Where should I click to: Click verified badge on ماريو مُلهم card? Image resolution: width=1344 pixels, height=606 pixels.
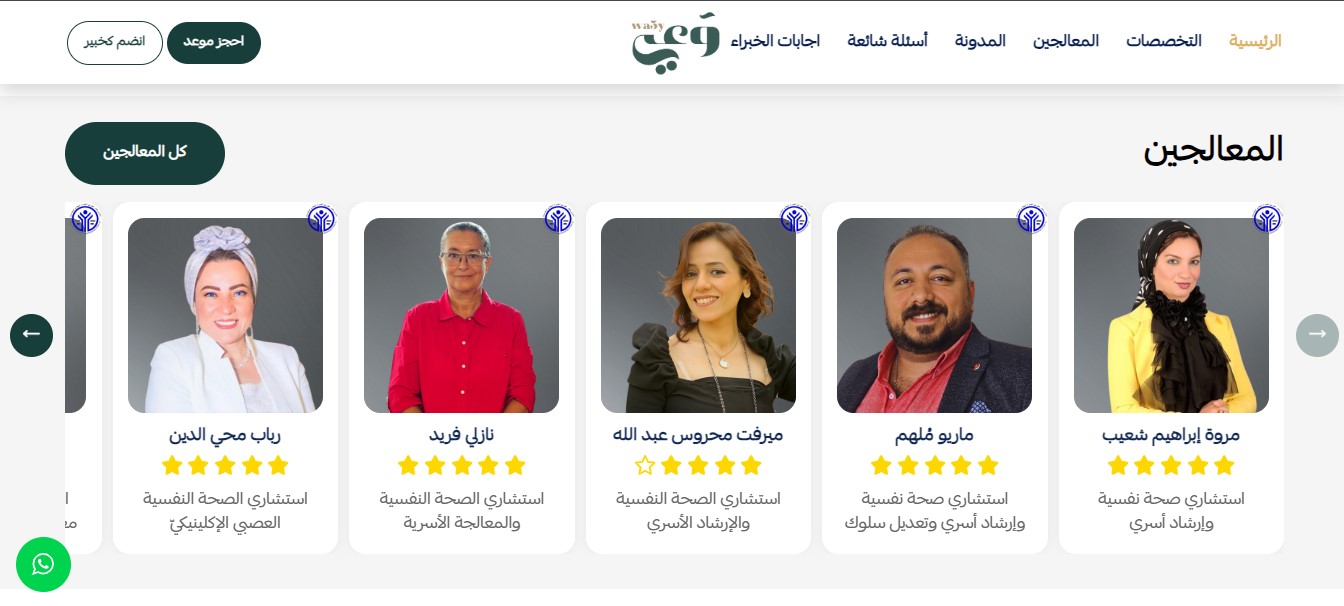[1031, 219]
